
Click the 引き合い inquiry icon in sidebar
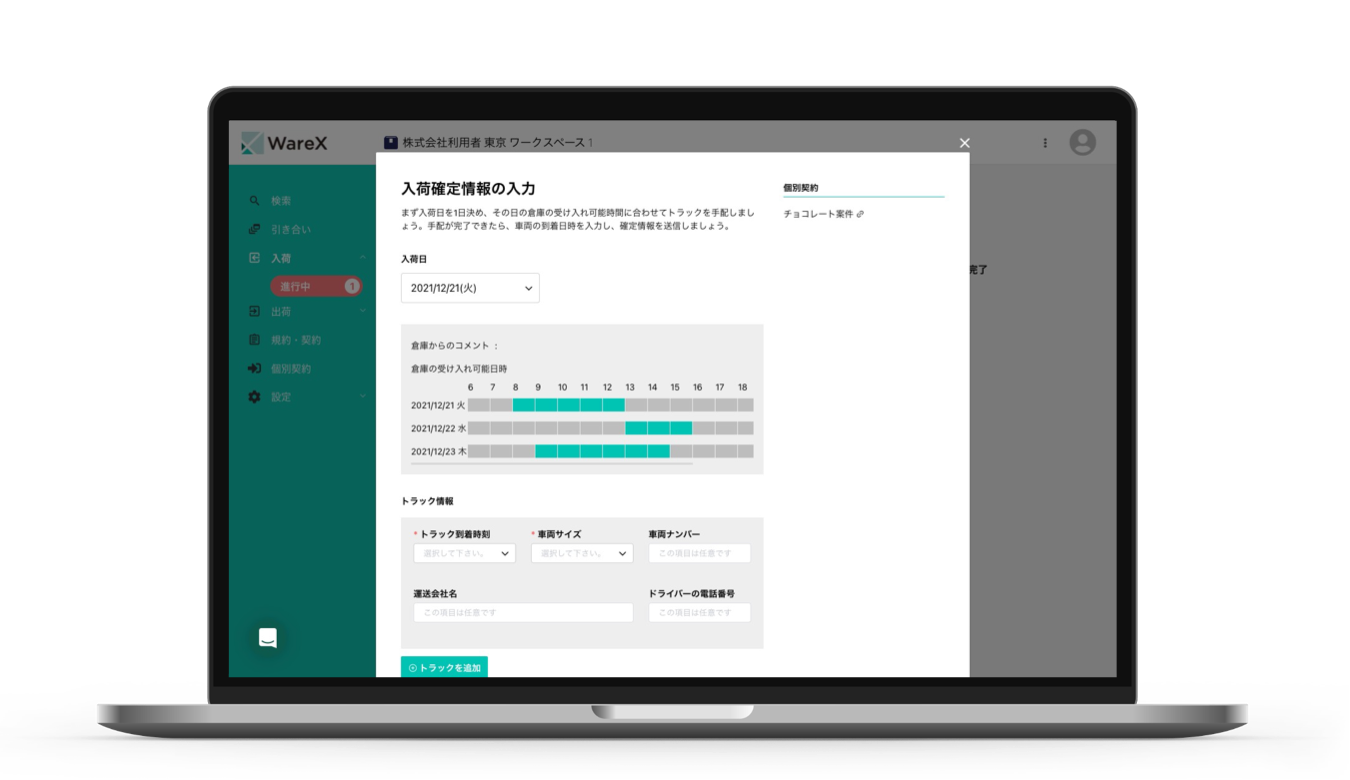(254, 229)
